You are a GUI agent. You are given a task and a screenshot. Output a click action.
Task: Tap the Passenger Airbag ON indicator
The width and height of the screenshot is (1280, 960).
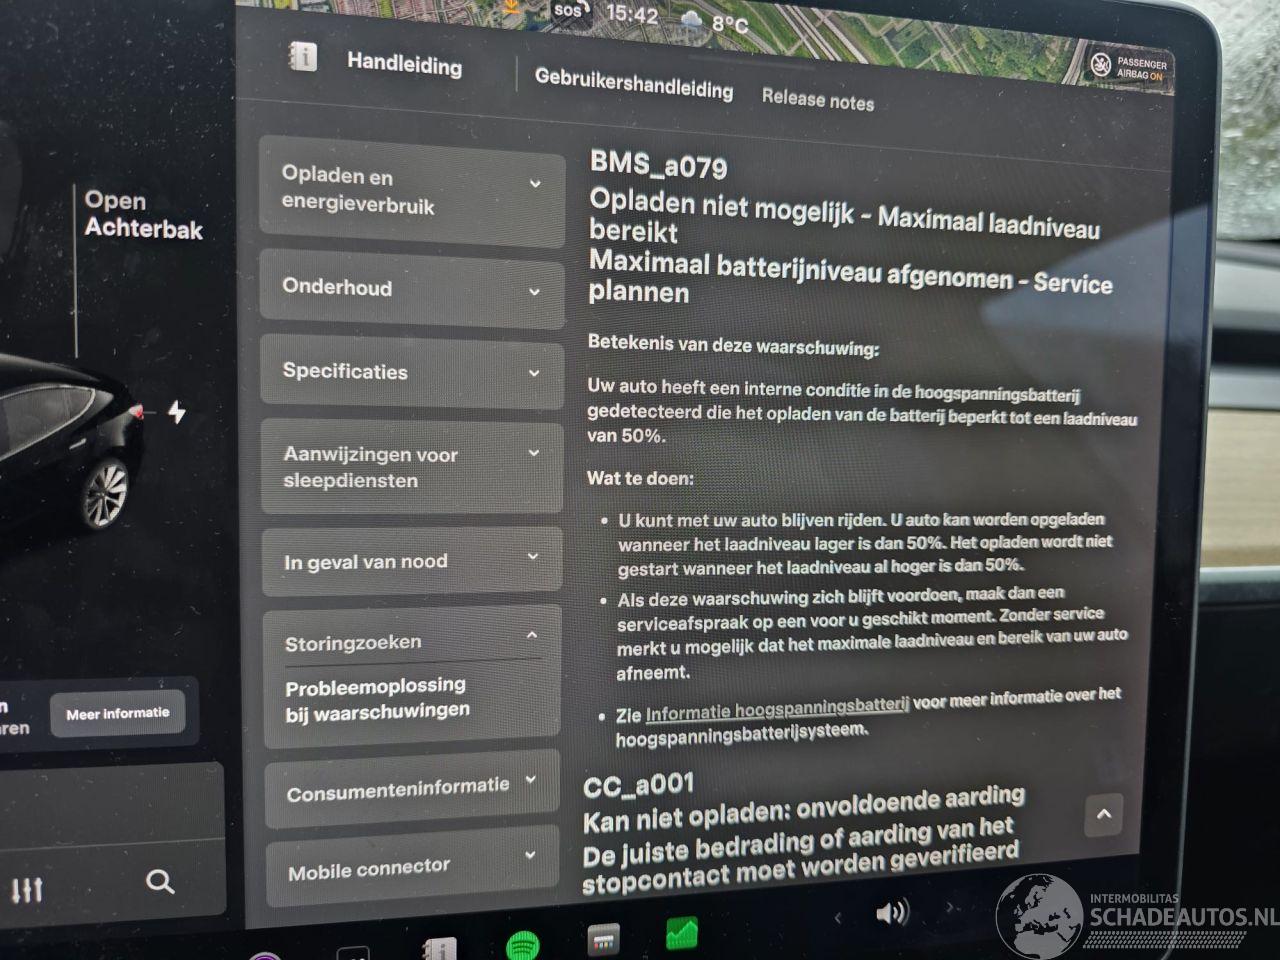tap(1130, 68)
